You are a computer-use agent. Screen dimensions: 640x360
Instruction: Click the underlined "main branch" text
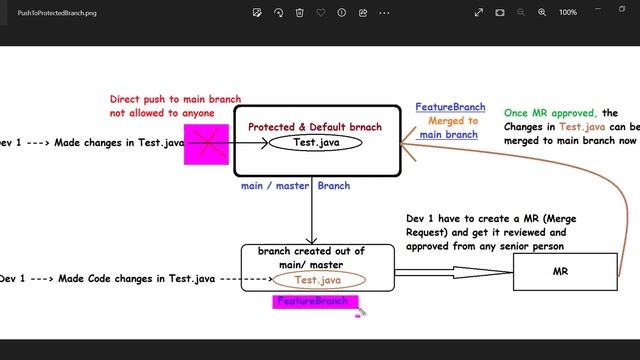[449, 135]
